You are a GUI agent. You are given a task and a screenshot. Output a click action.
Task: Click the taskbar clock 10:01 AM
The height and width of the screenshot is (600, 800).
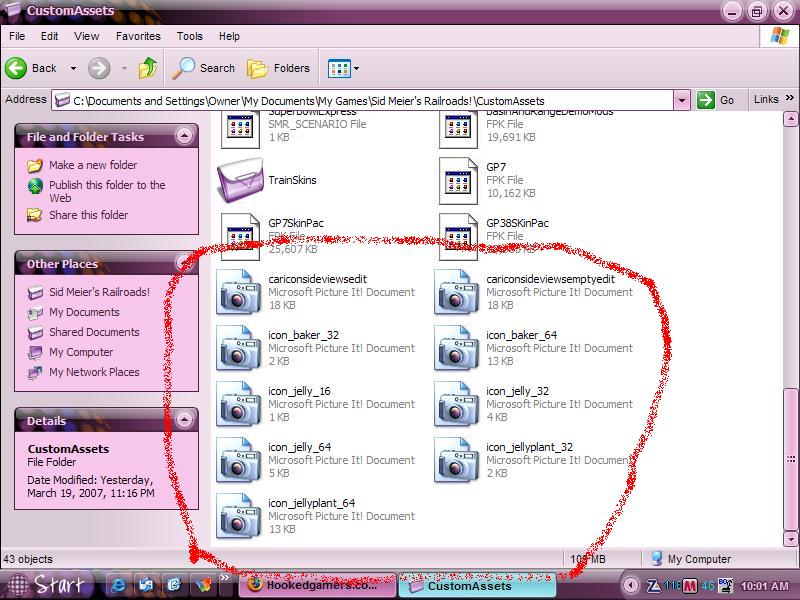point(764,586)
